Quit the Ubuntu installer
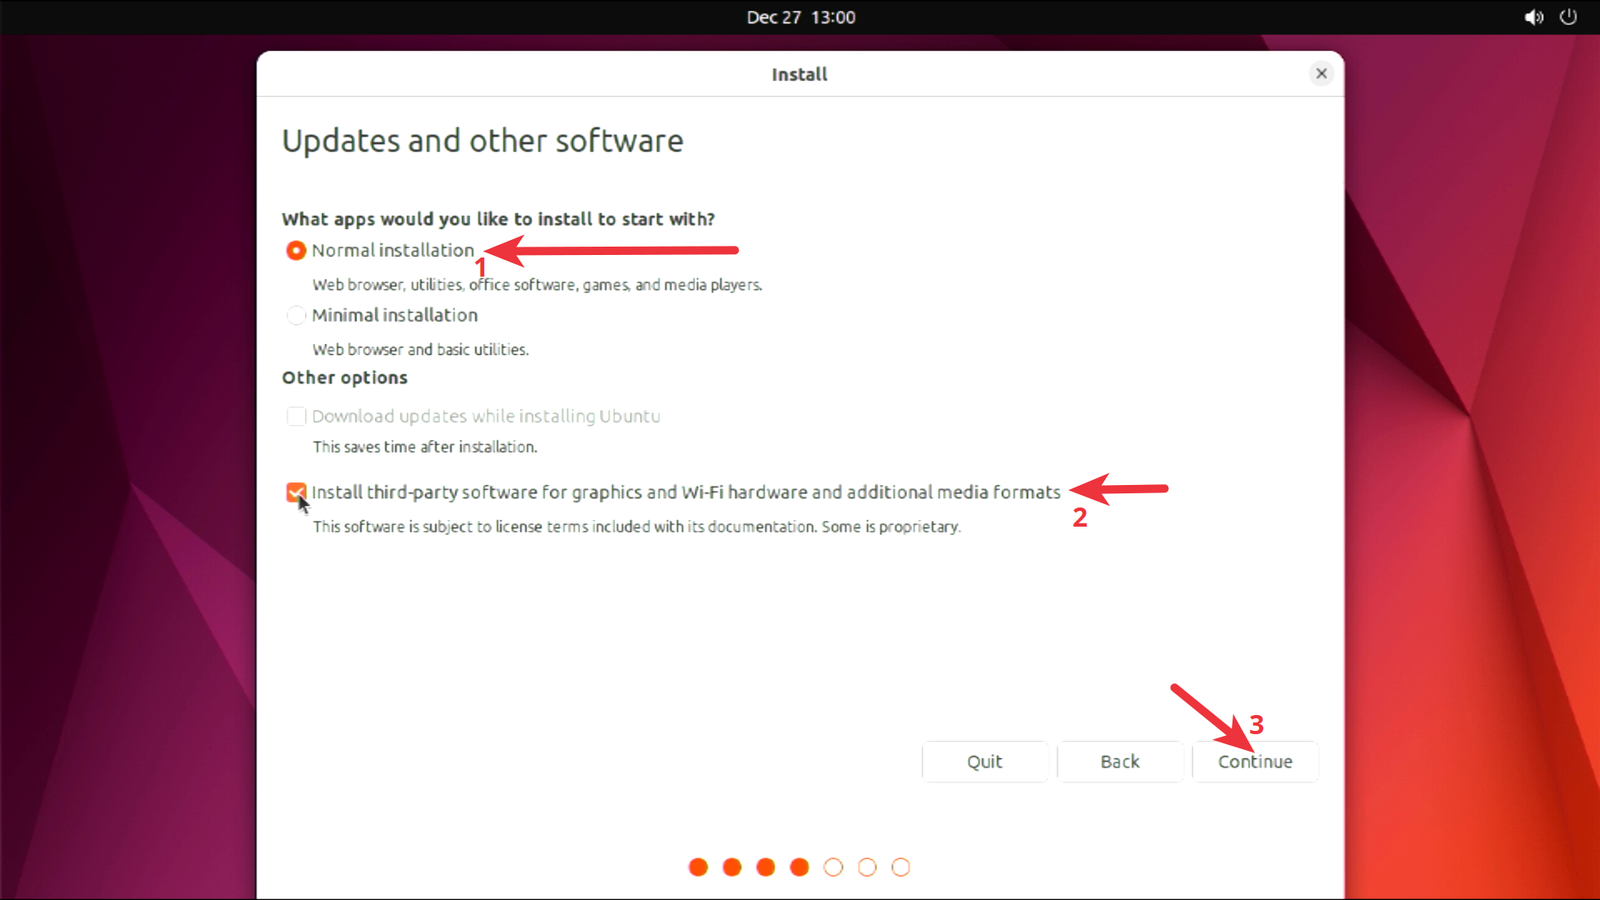Screen dimensions: 1600x900 point(984,761)
